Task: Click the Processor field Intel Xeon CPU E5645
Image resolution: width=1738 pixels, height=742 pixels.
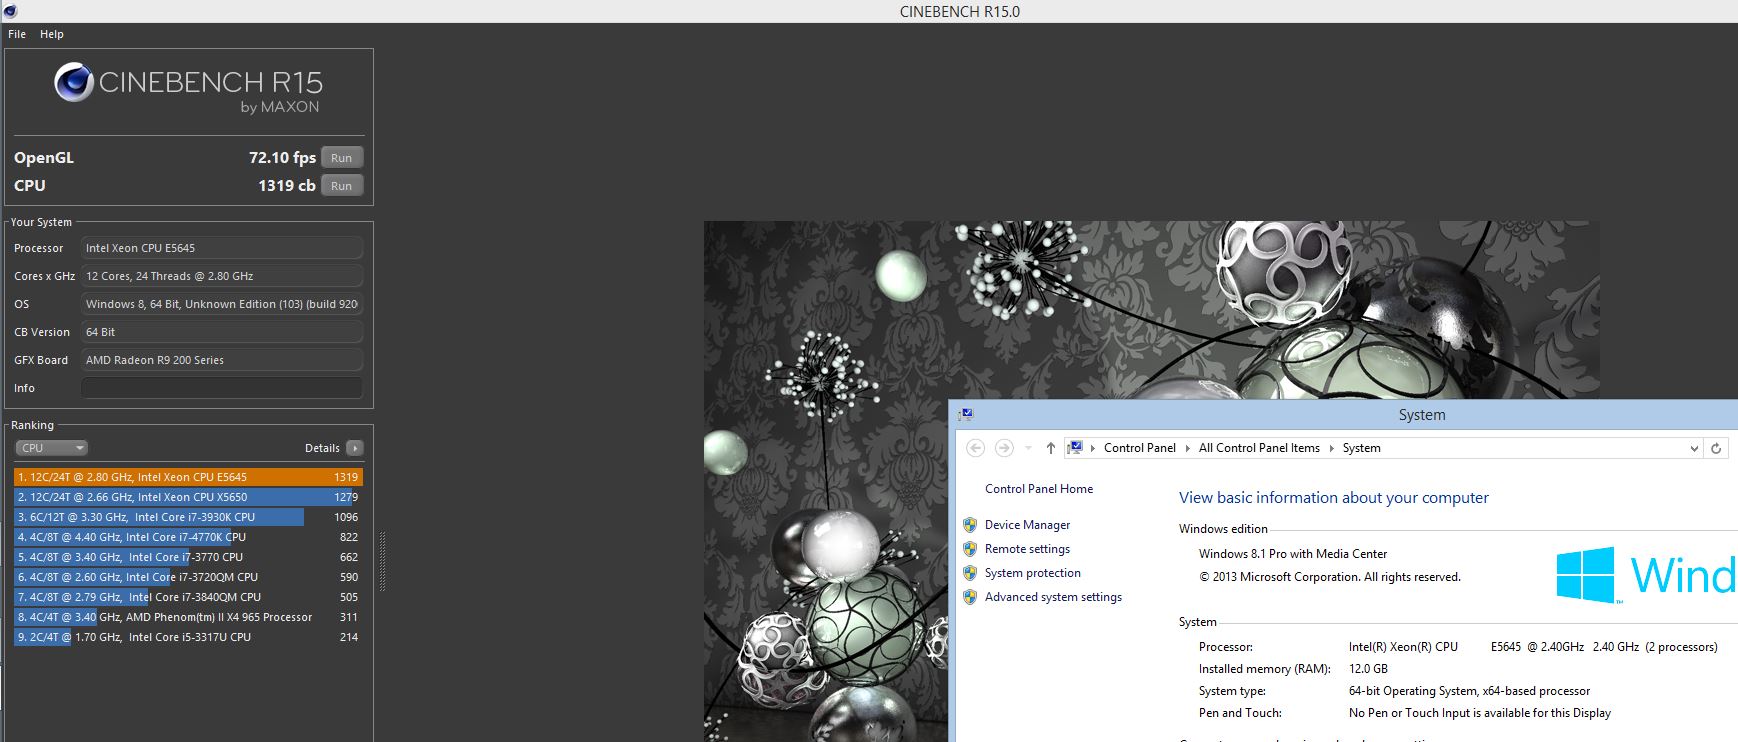Action: (x=222, y=248)
